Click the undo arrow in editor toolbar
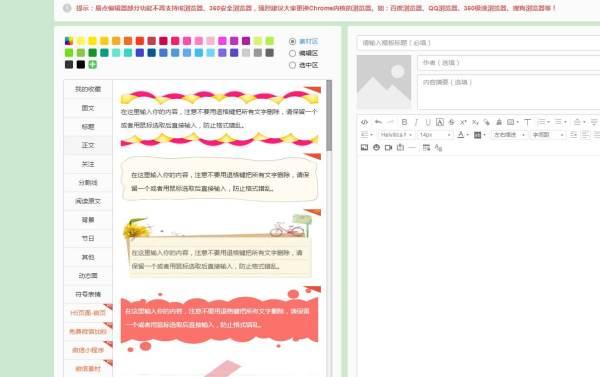 [378, 122]
